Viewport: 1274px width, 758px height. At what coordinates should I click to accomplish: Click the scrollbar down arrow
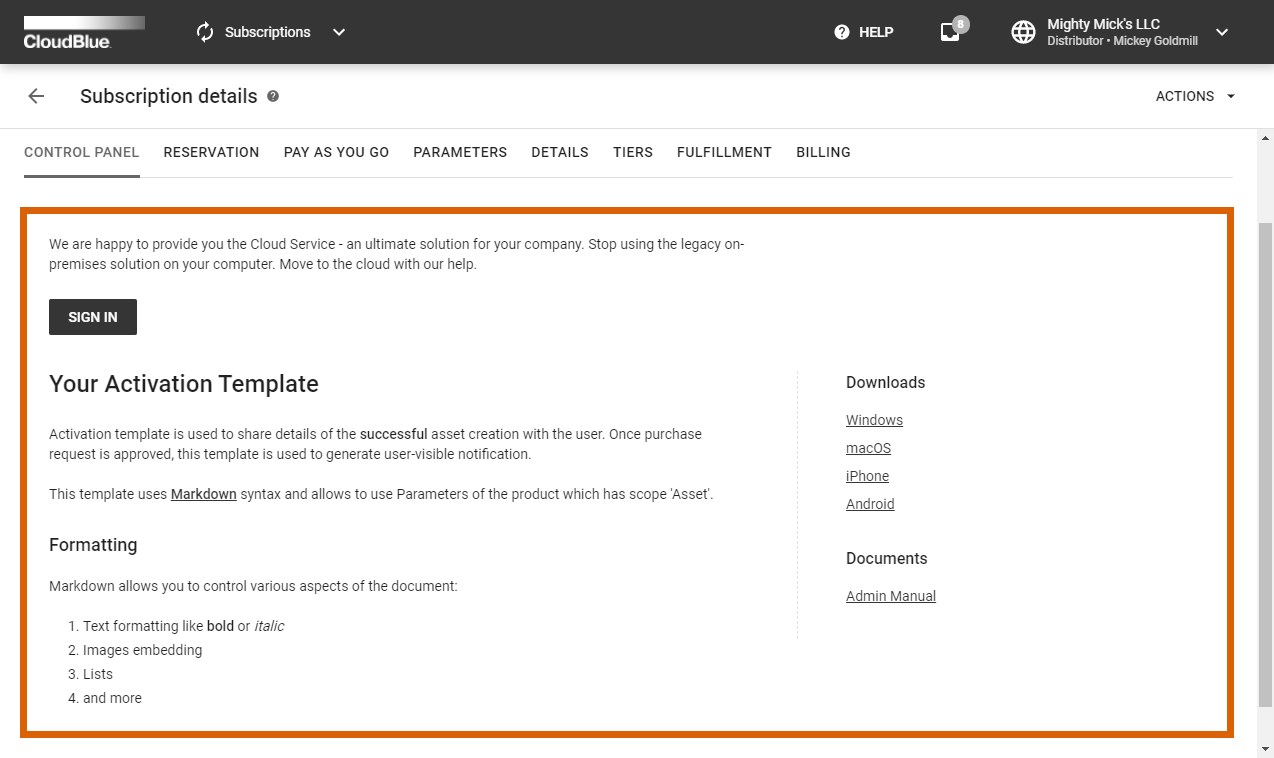click(1265, 749)
